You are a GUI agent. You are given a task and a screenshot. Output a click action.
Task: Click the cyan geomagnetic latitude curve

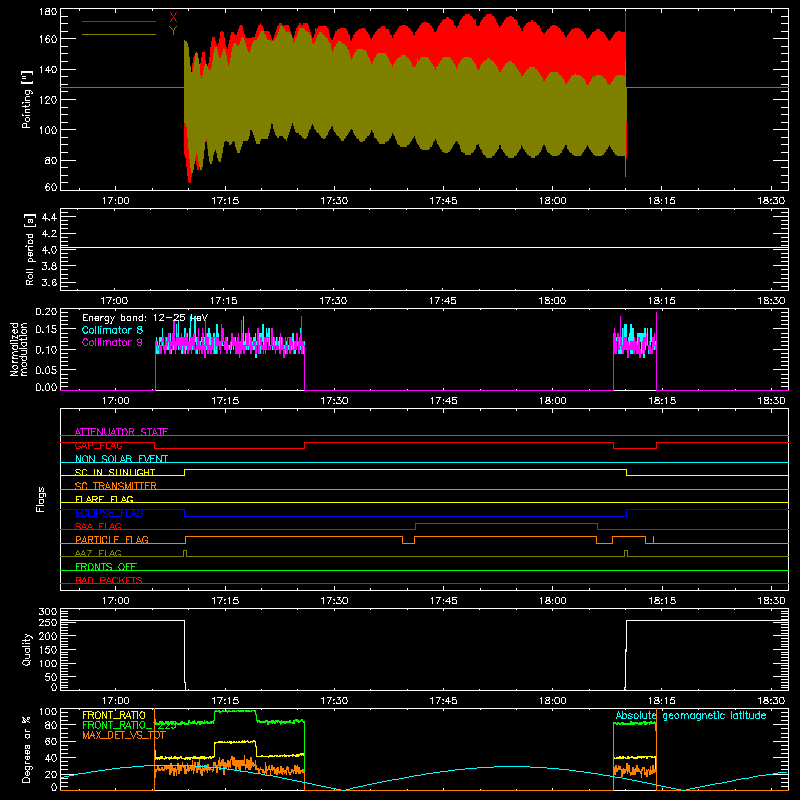click(424, 778)
